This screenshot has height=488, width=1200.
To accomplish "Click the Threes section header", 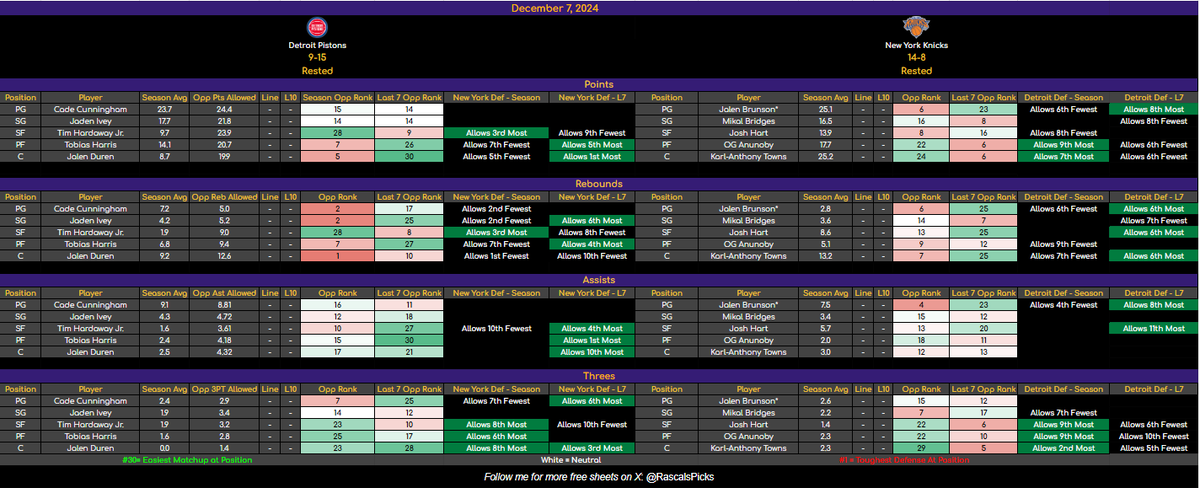I will pos(600,376).
